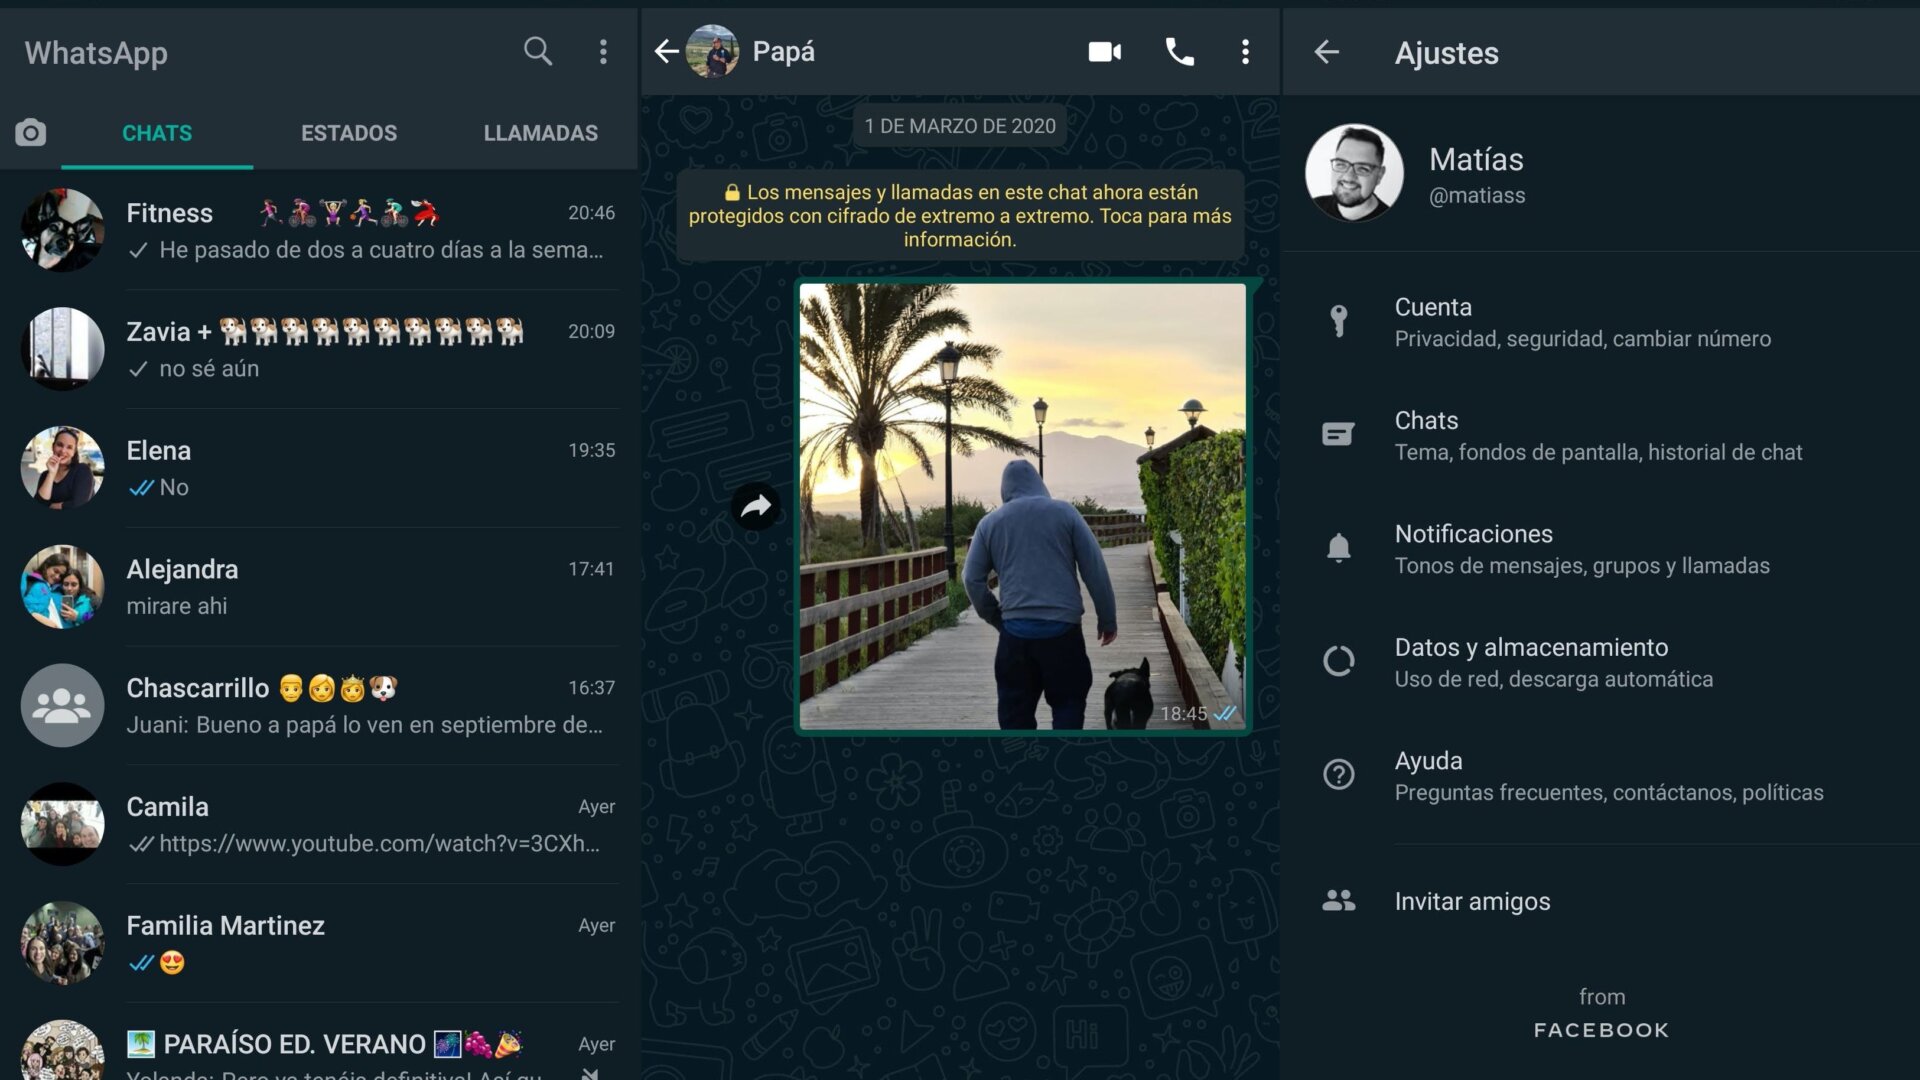Tap the end-to-end encryption notice

tap(960, 215)
